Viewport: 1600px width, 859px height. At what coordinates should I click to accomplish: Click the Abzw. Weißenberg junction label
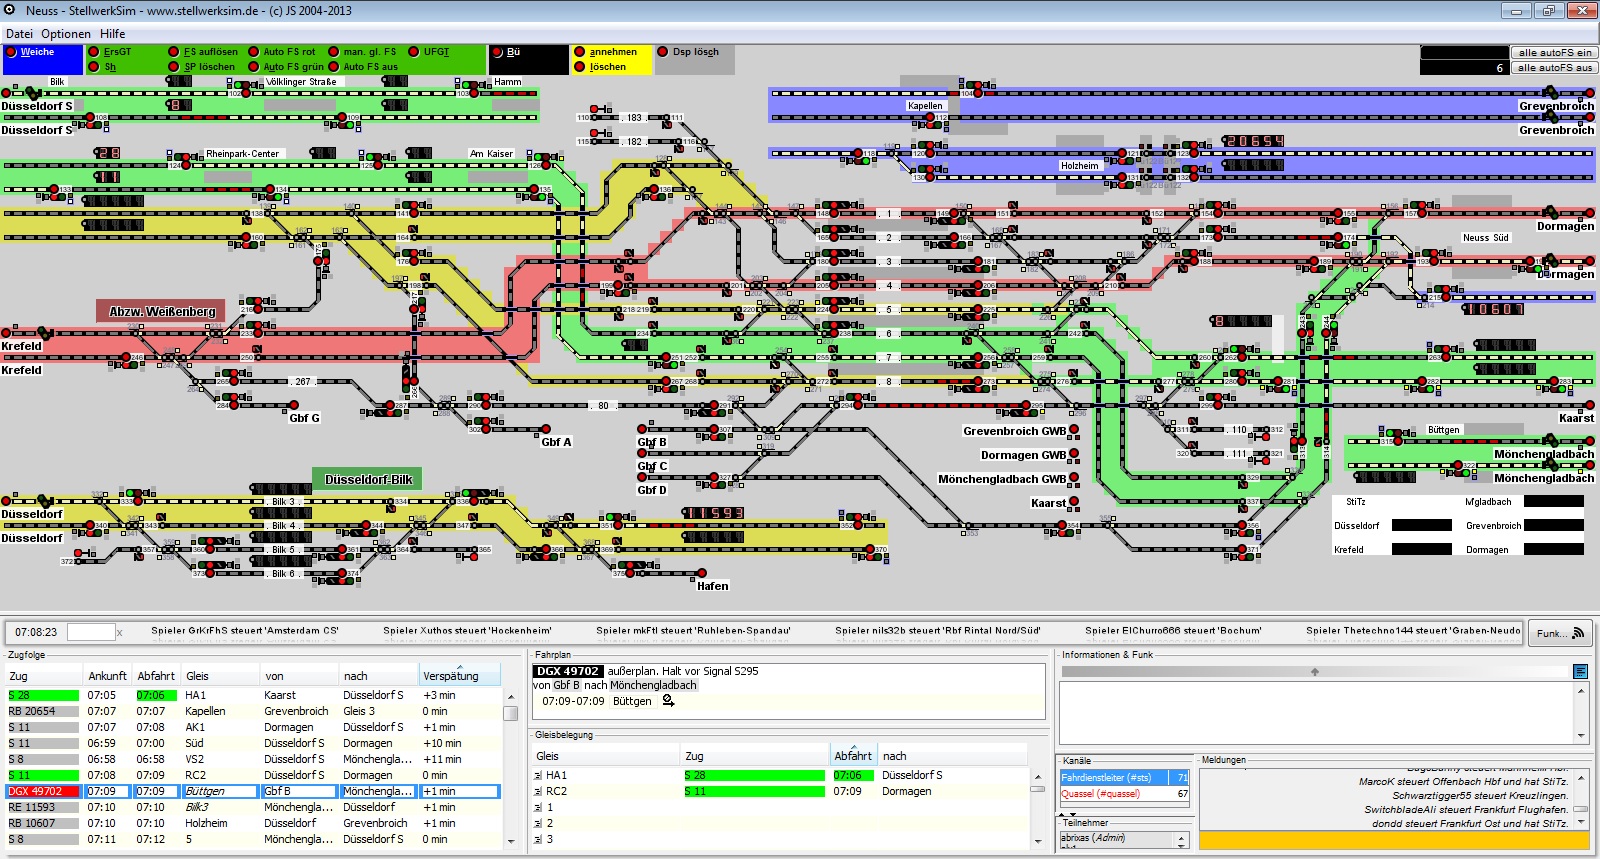162,311
